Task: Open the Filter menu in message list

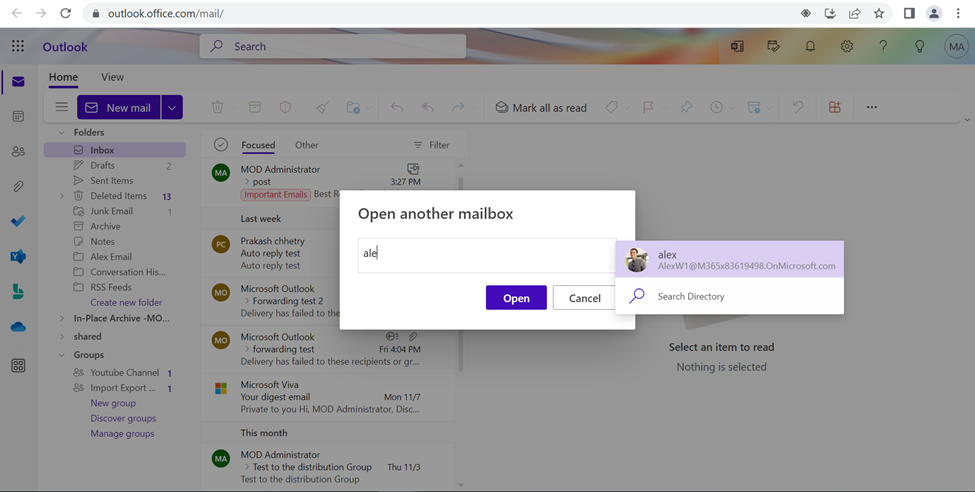Action: 431,145
